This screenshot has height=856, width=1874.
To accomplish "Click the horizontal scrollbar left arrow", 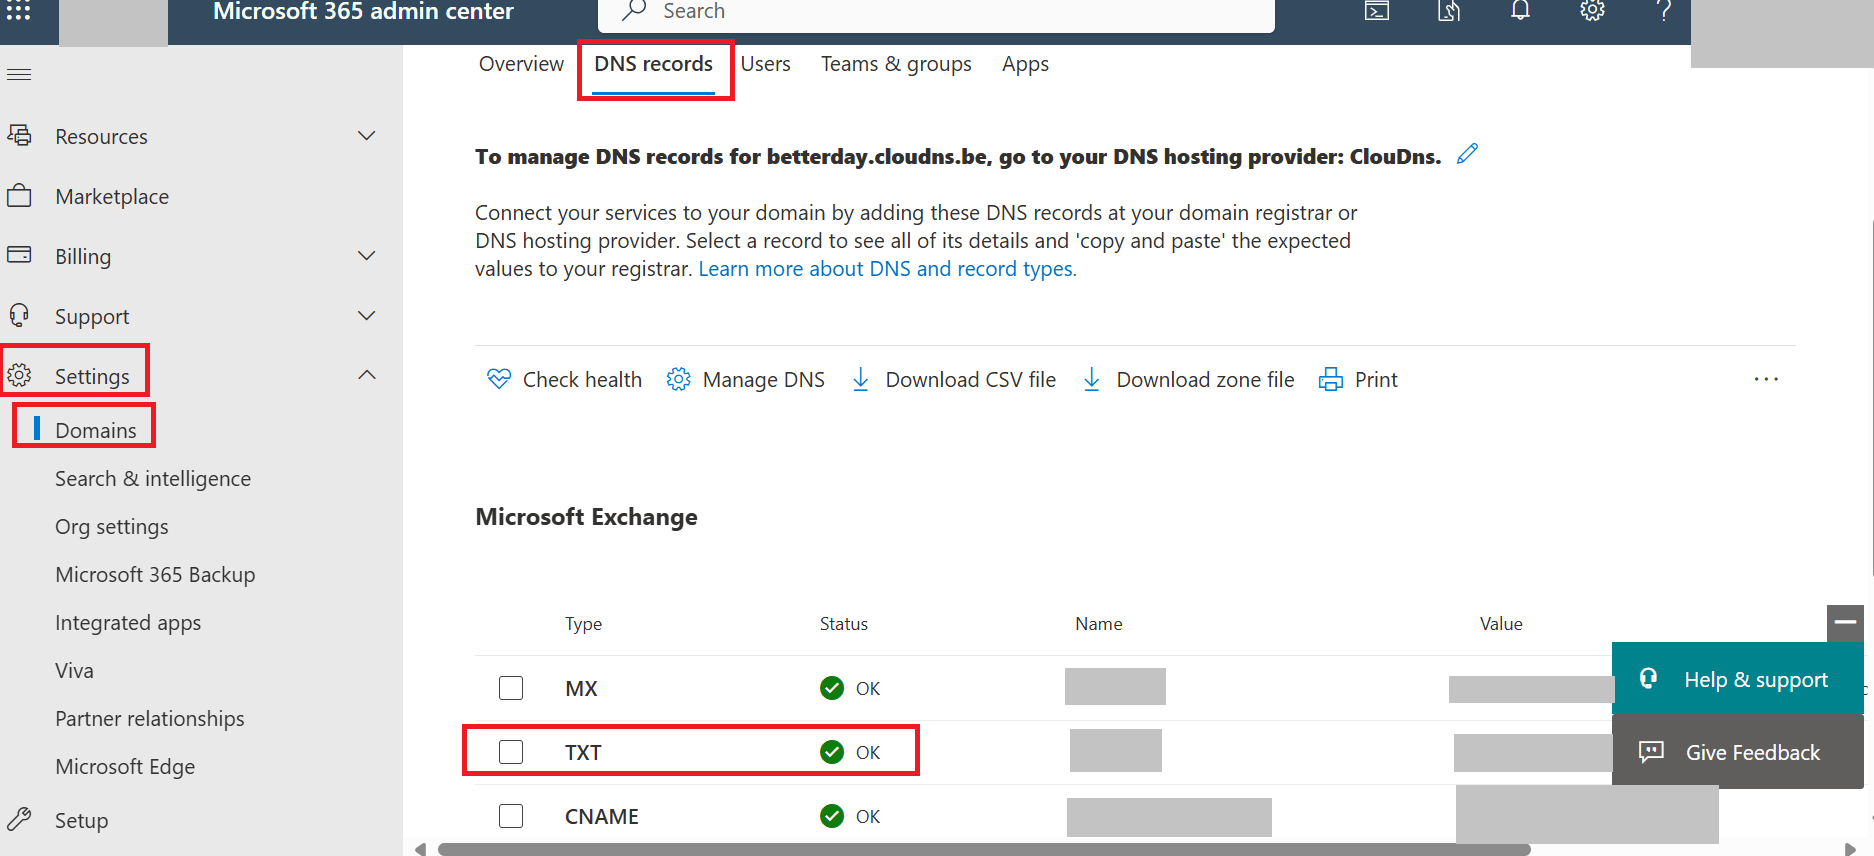I will (421, 849).
